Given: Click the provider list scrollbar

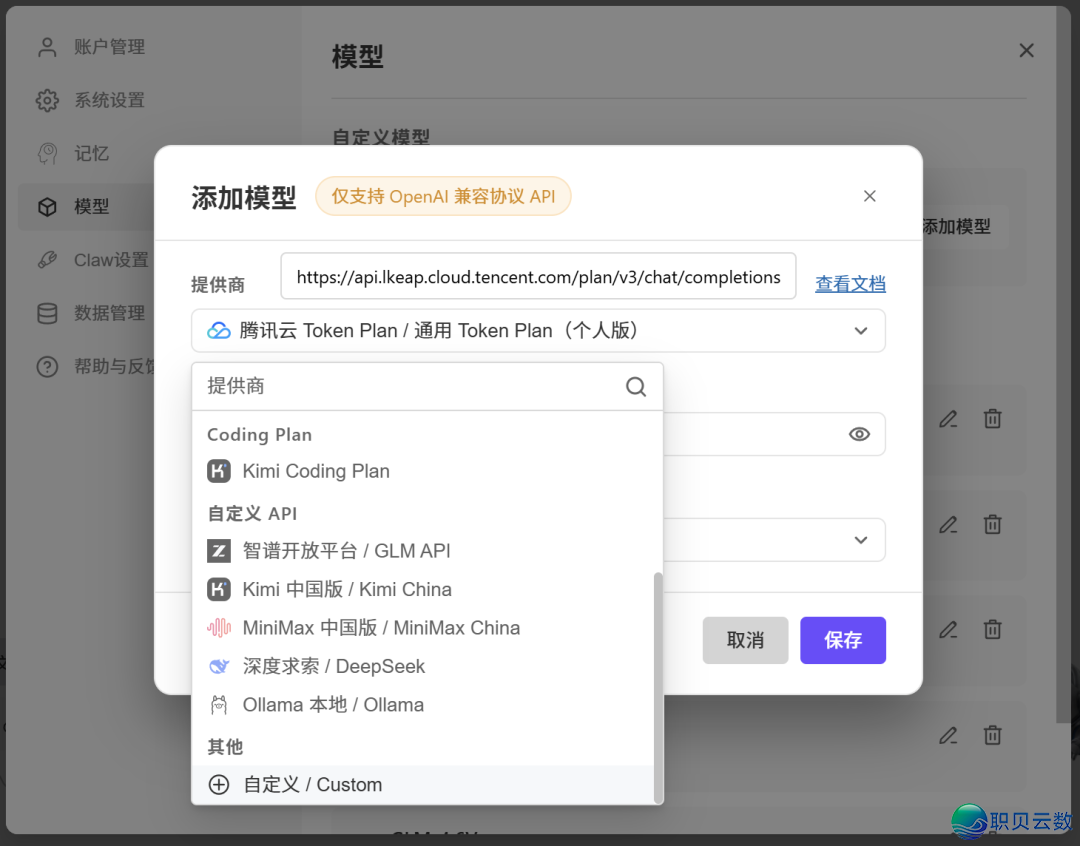Looking at the screenshot, I should tap(658, 688).
